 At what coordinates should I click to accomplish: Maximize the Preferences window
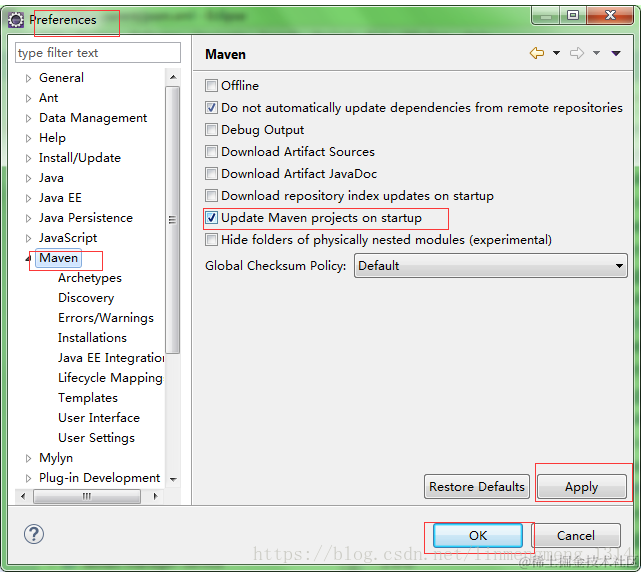pos(574,16)
